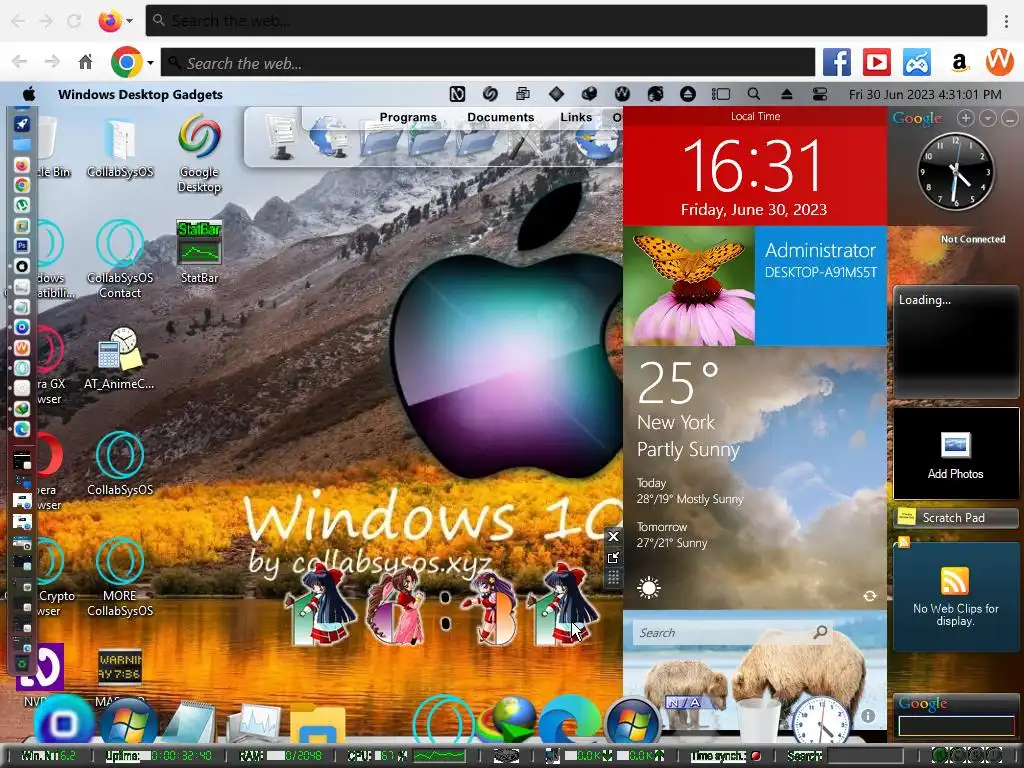
Task: Open MORE CollabSysOS shortcut
Action: [x=120, y=577]
